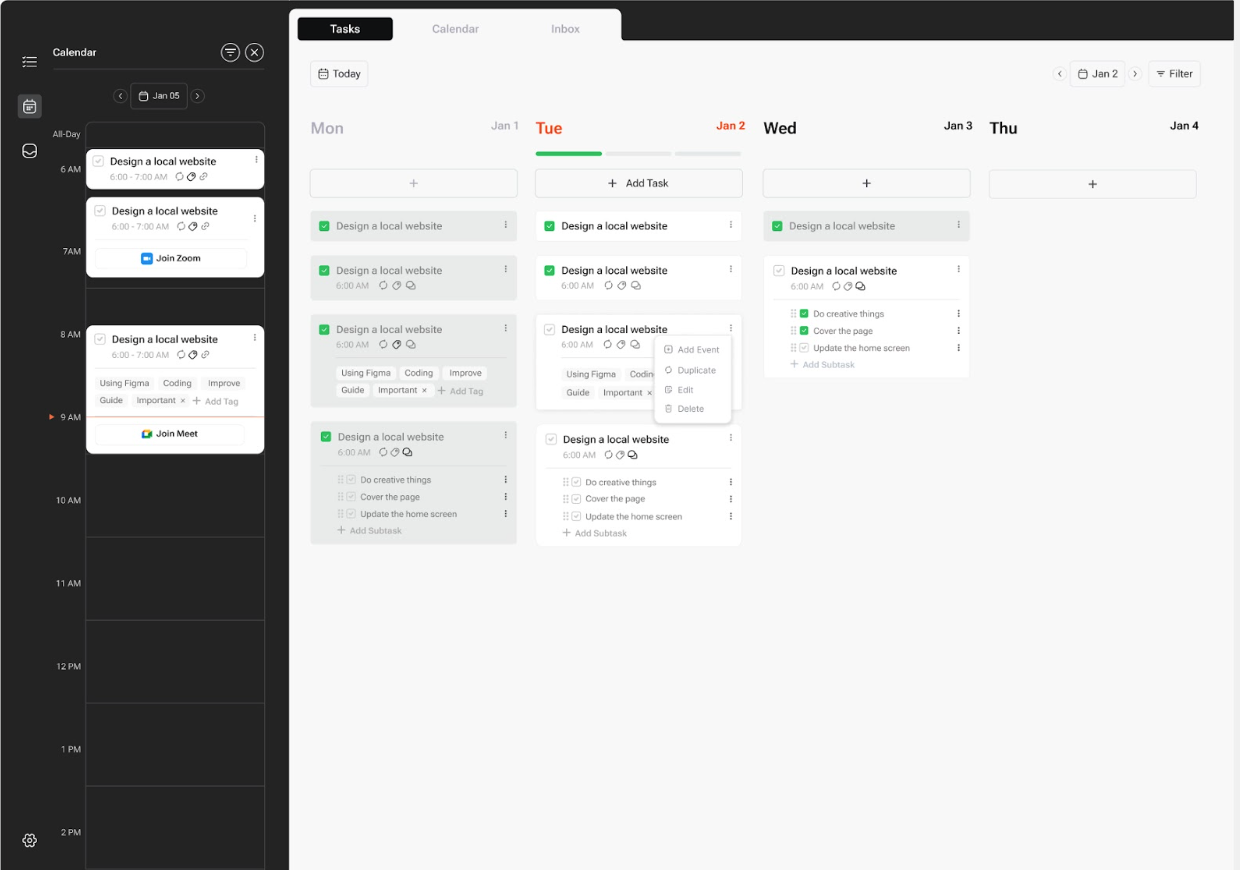Click the plus button under Thursday
This screenshot has height=870, width=1240.
[x=1093, y=184]
